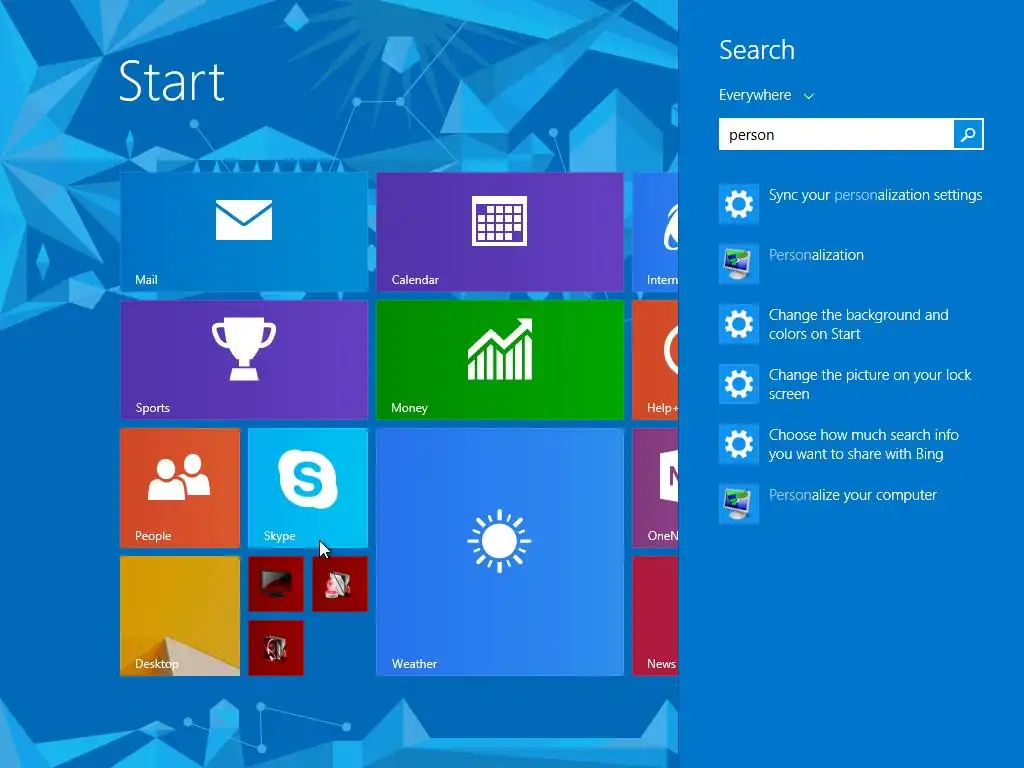Expand the Everywhere search scope dropdown
Image resolution: width=1024 pixels, height=768 pixels.
click(x=766, y=95)
